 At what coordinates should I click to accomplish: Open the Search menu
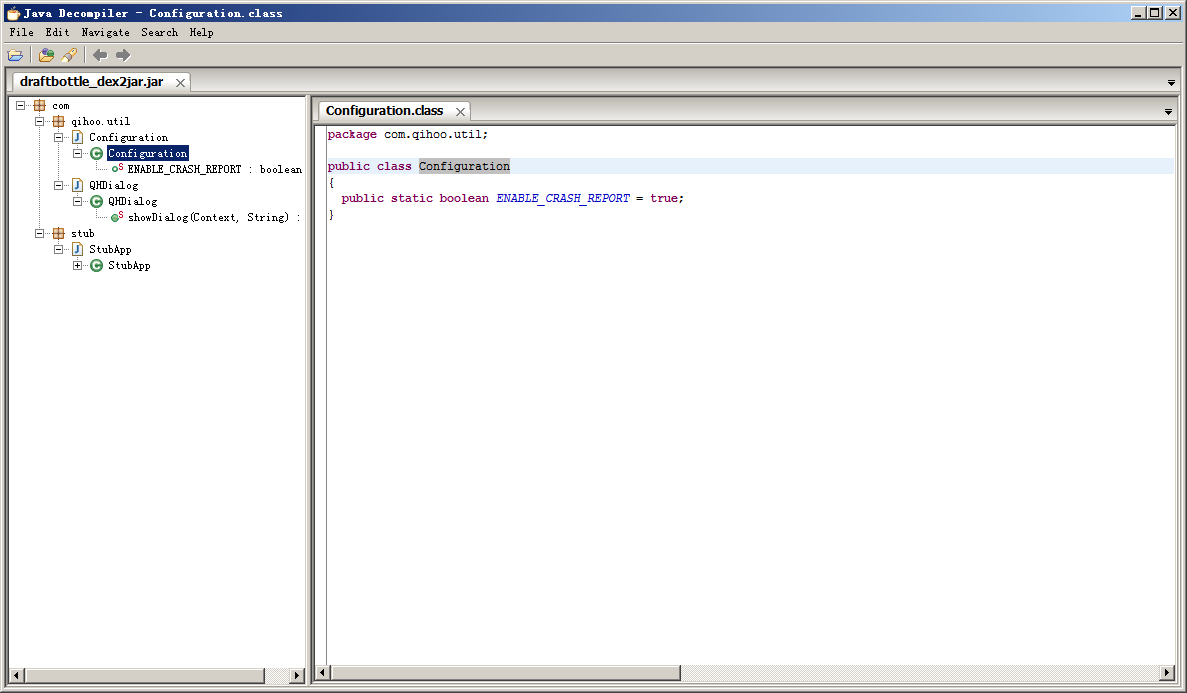(x=159, y=33)
